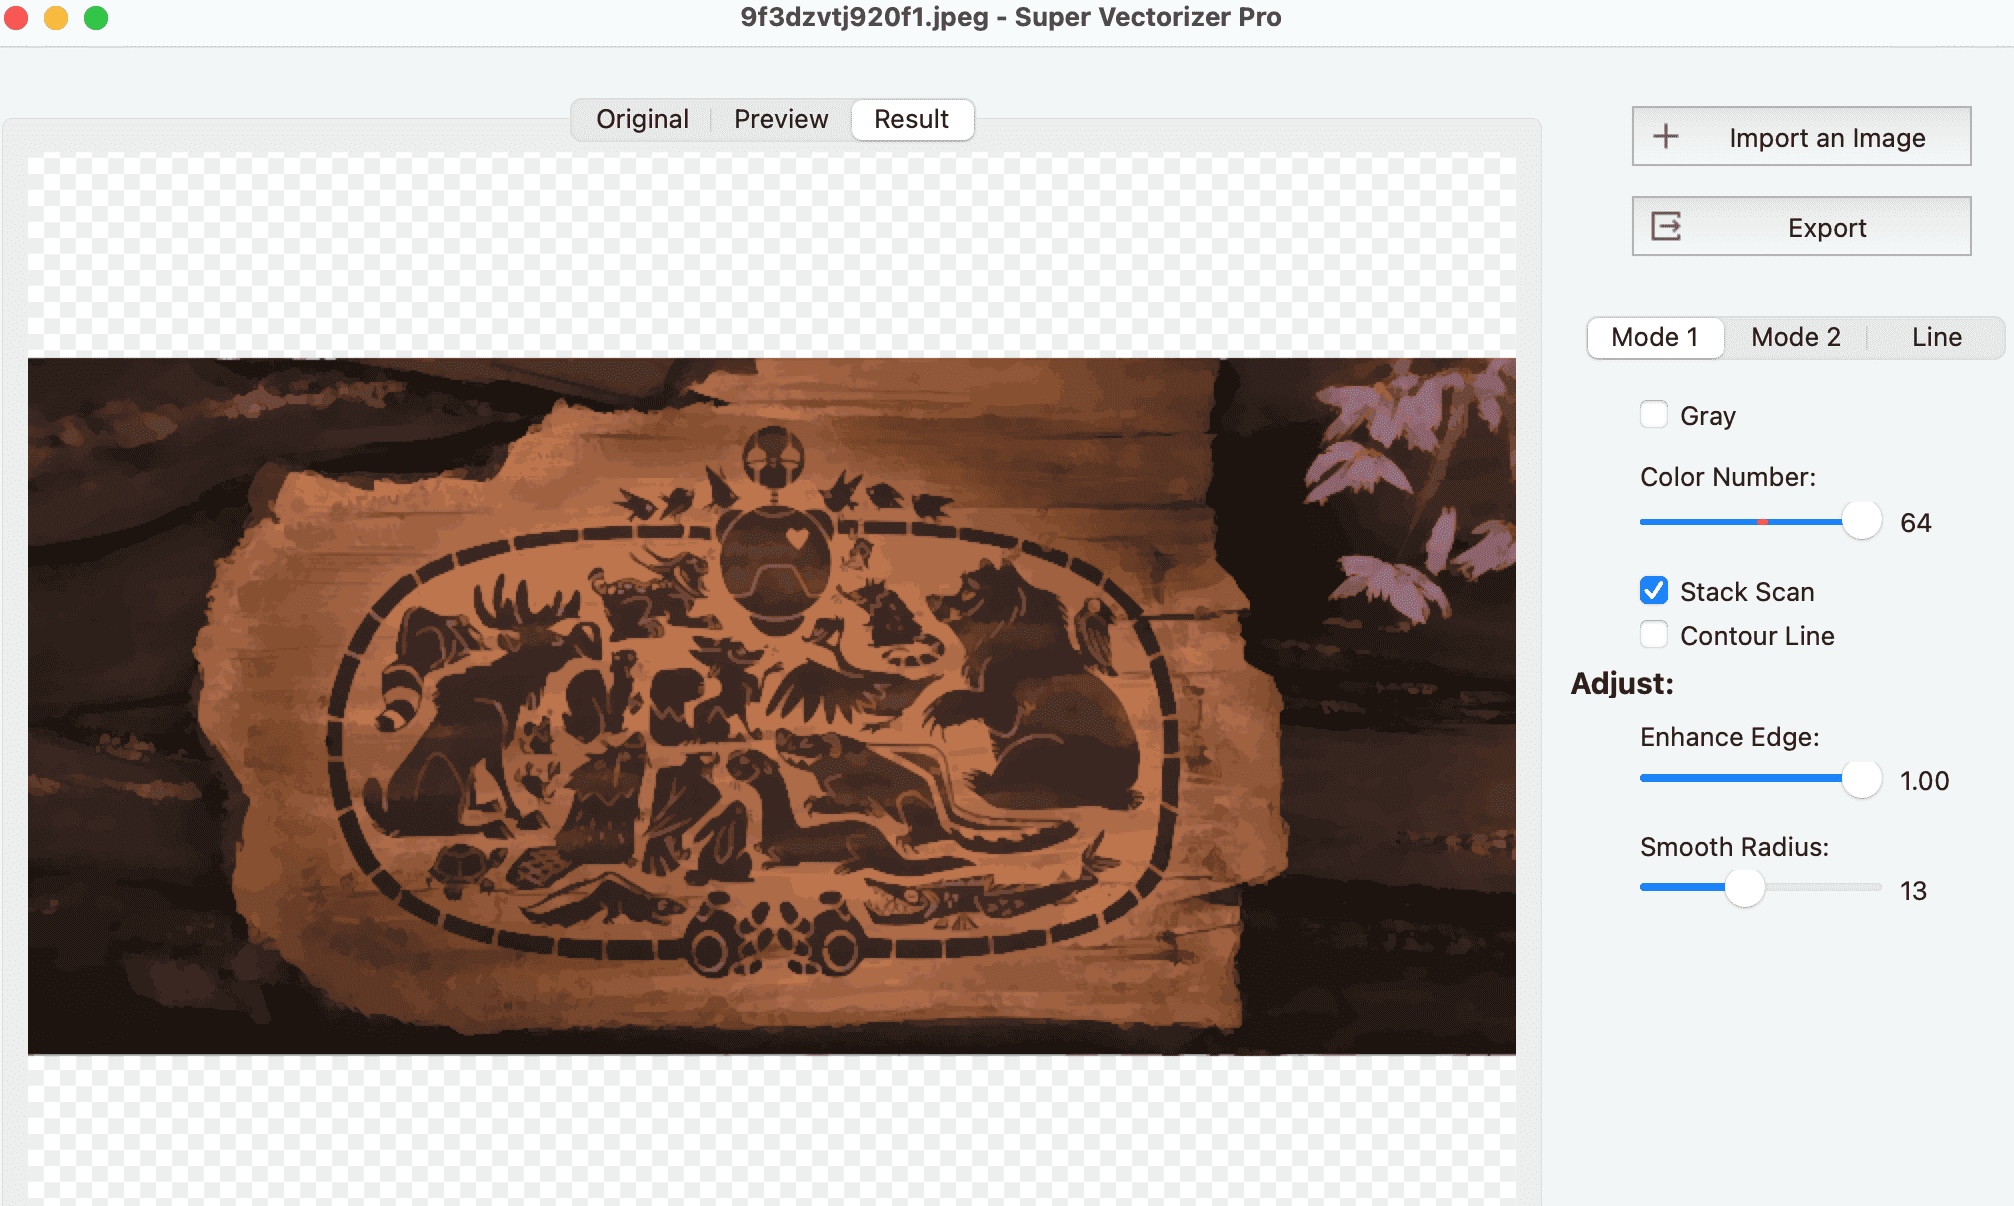Click the Adjust: section heading

tap(1621, 684)
